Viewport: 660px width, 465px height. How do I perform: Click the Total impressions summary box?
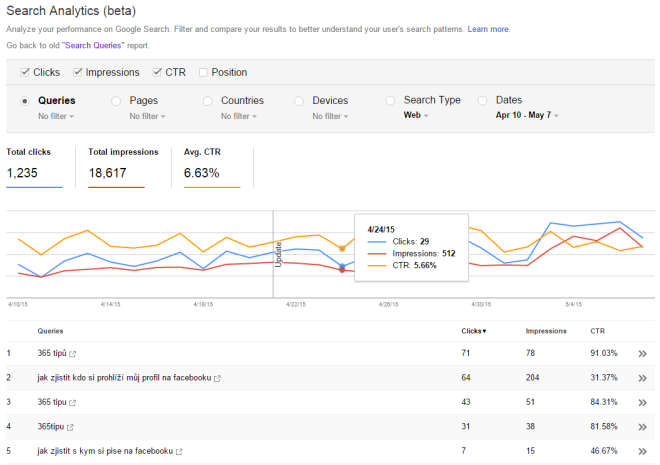click(123, 167)
